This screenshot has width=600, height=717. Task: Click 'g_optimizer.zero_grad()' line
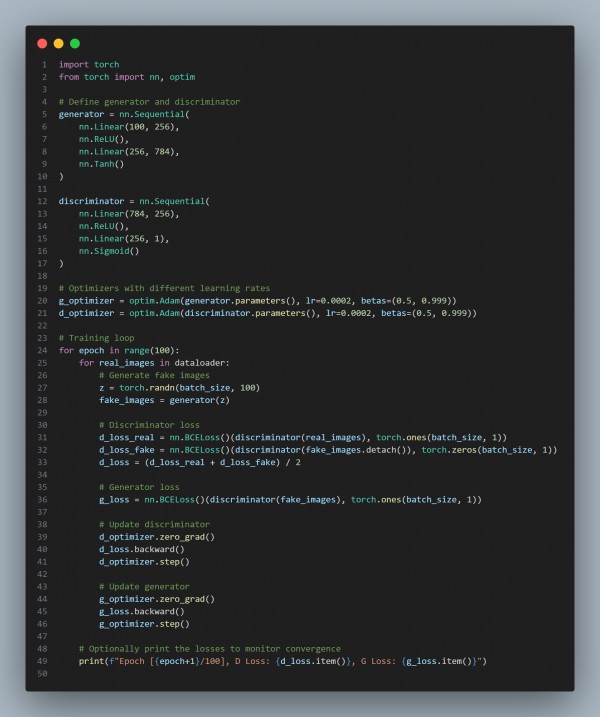coord(157,599)
